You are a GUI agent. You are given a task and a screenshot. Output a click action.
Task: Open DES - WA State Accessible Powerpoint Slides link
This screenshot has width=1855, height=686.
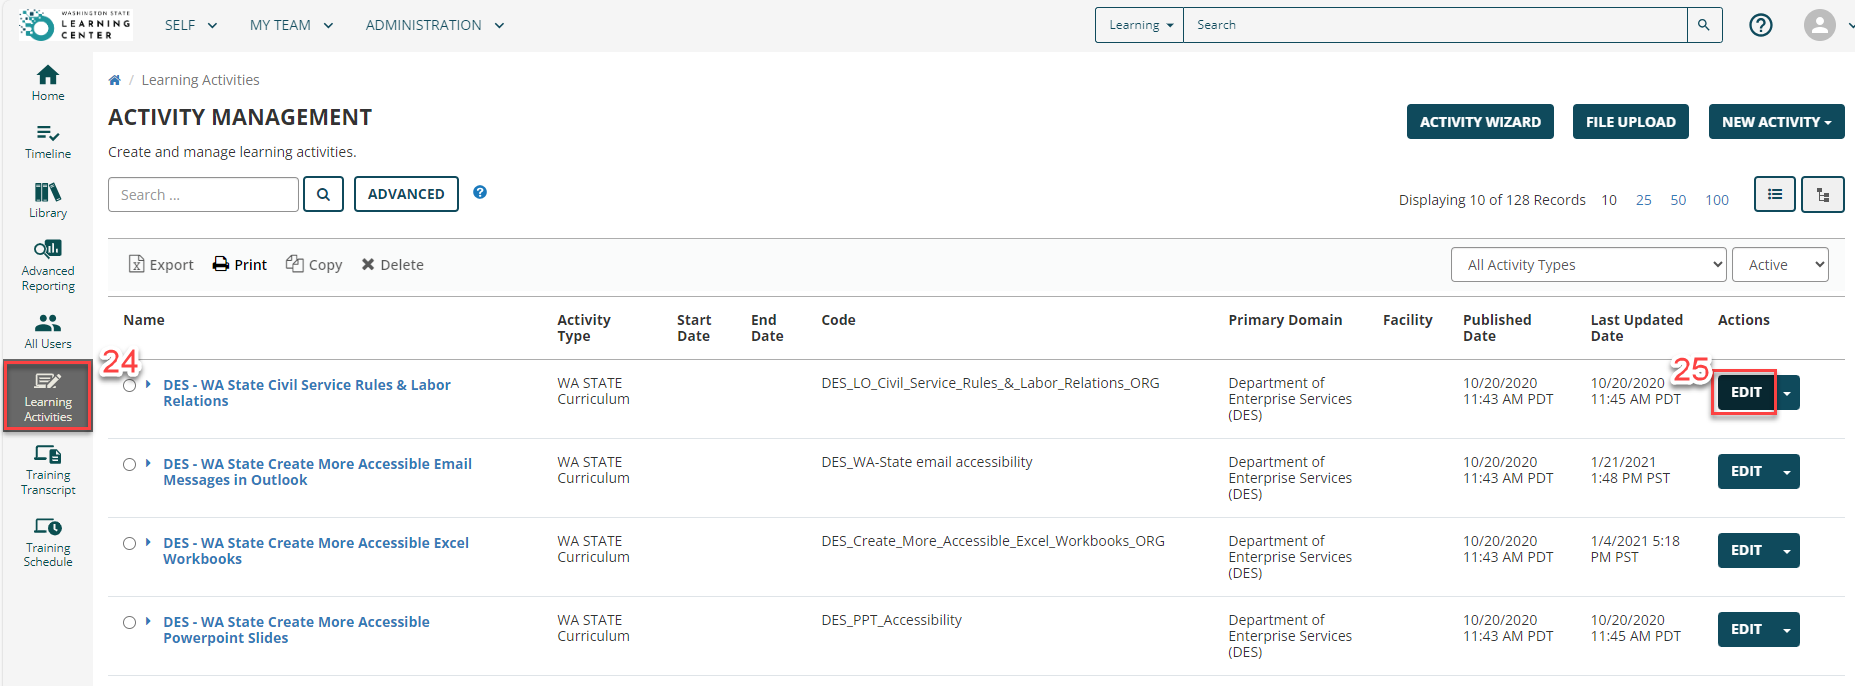(x=296, y=629)
